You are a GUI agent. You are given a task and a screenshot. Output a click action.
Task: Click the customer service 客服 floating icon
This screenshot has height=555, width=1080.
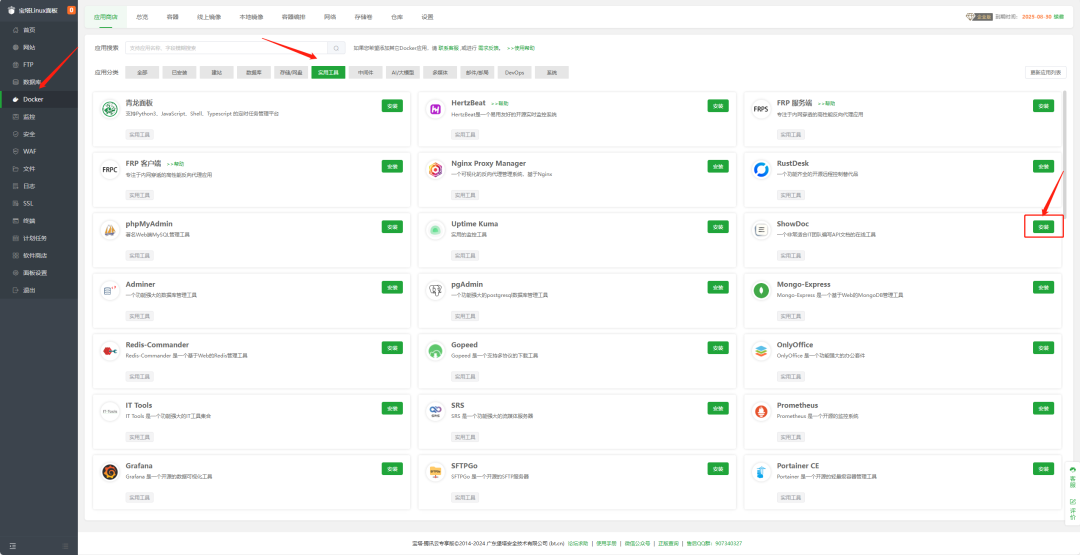click(1072, 477)
